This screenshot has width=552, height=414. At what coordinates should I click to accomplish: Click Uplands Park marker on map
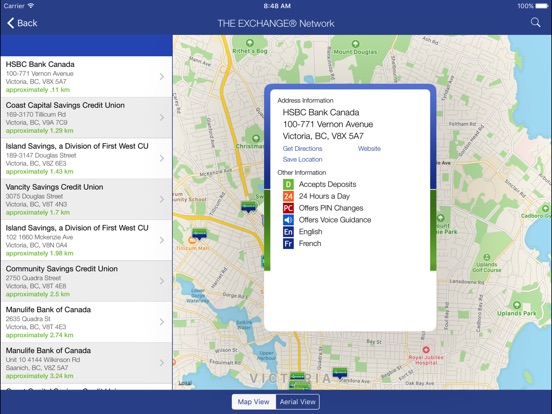(516, 305)
